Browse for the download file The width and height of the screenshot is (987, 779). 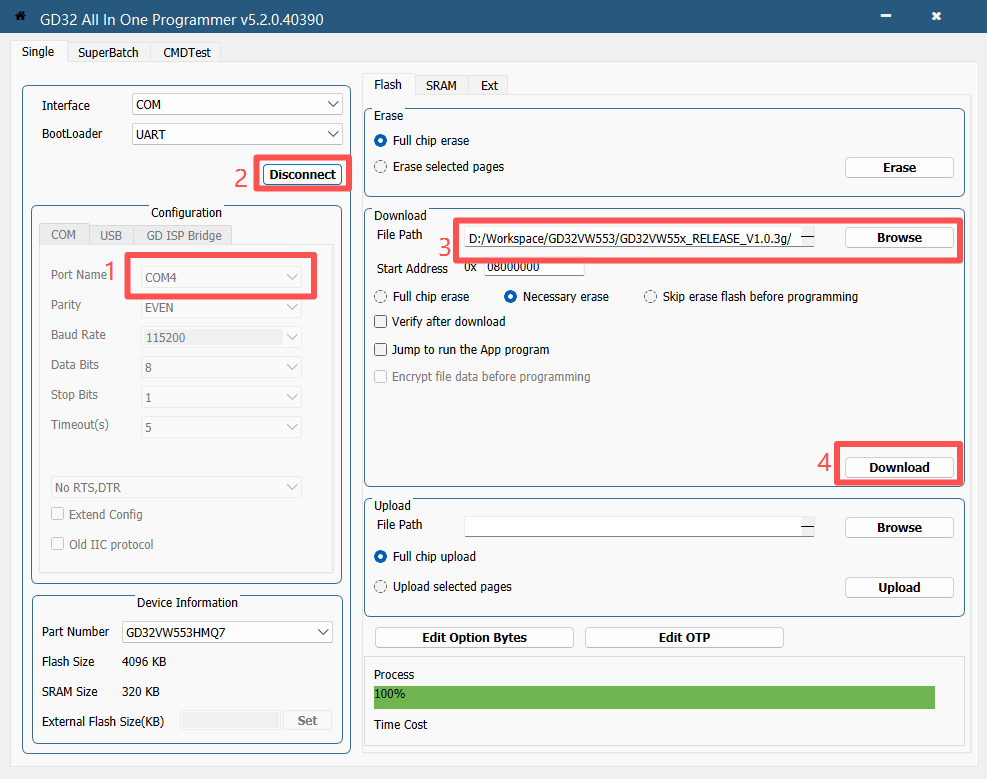[x=899, y=237]
